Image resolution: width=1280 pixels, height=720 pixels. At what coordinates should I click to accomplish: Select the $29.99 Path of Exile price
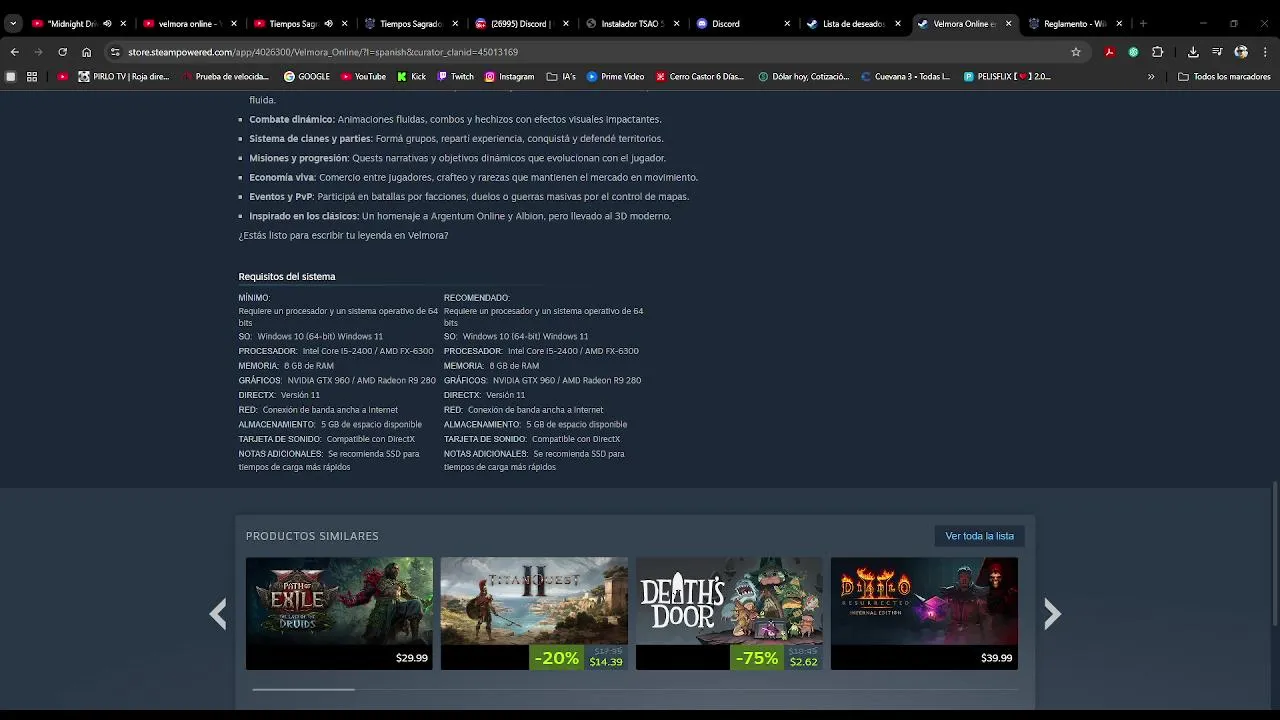(411, 658)
